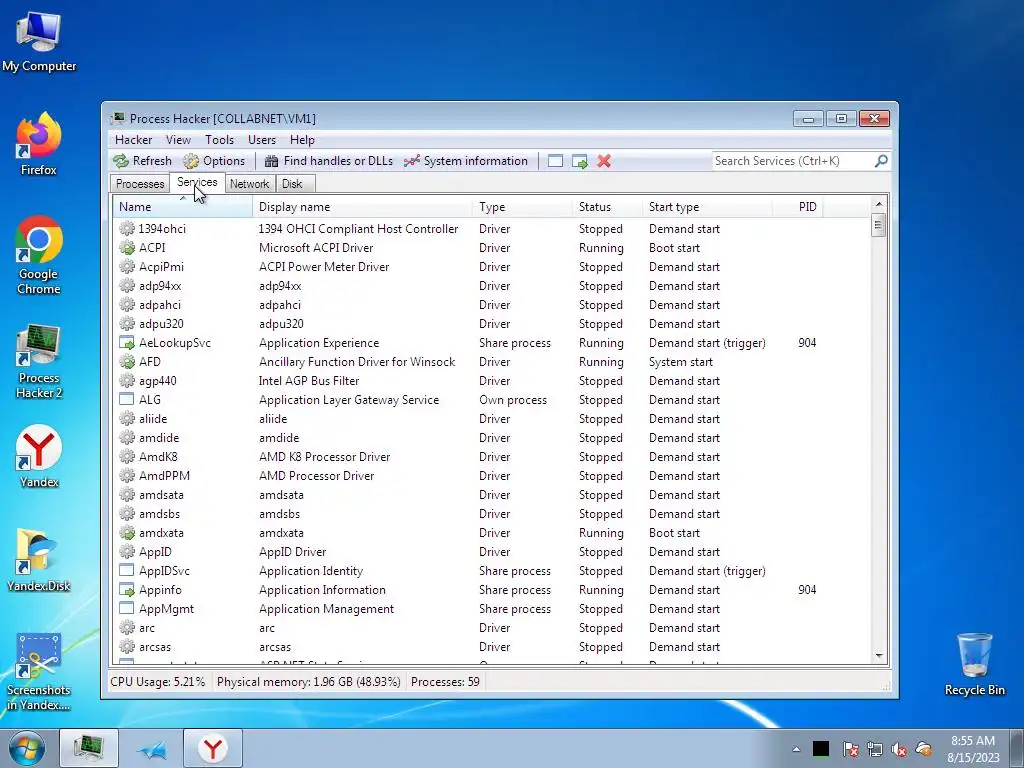This screenshot has width=1024, height=768.
Task: Click the services list scrollbar thumb
Action: coord(878,225)
